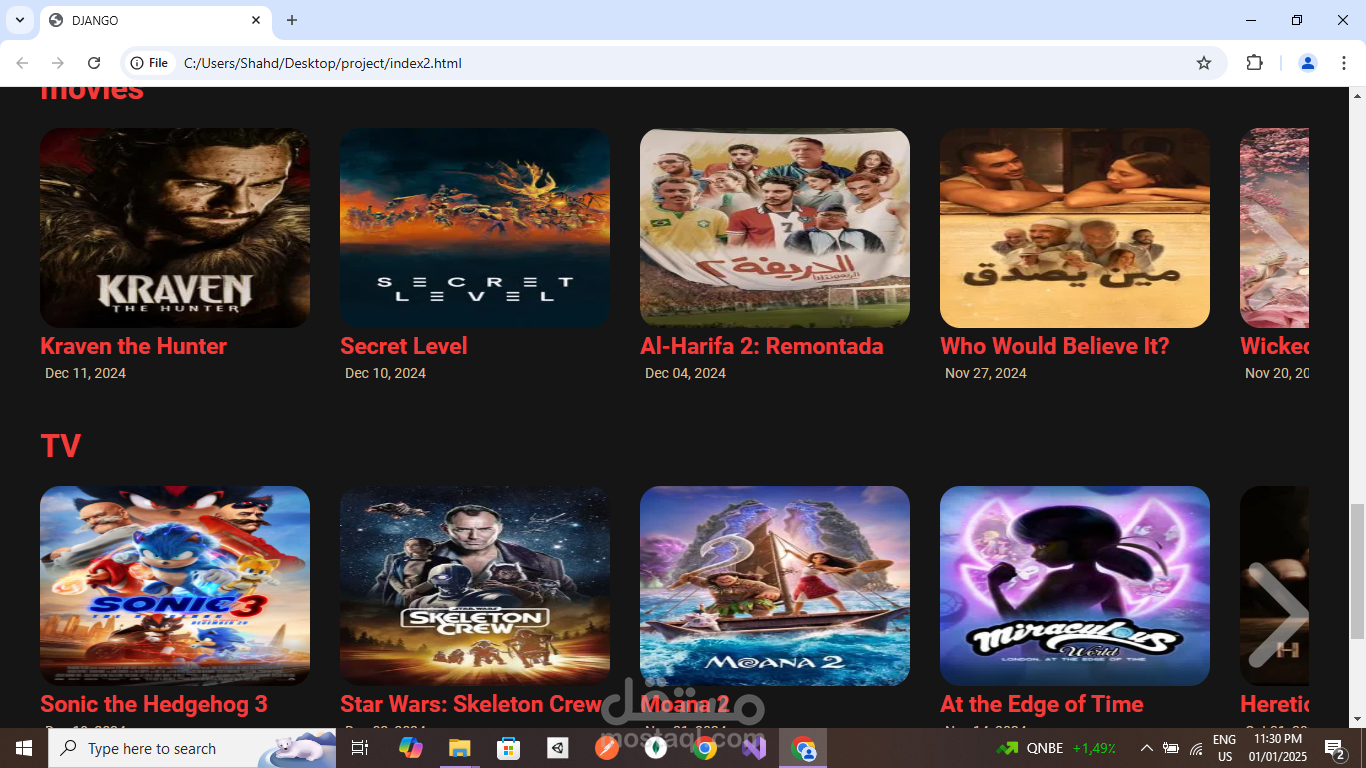This screenshot has height=768, width=1366.
Task: Open the Skeleton Crew poster
Action: [x=475, y=586]
